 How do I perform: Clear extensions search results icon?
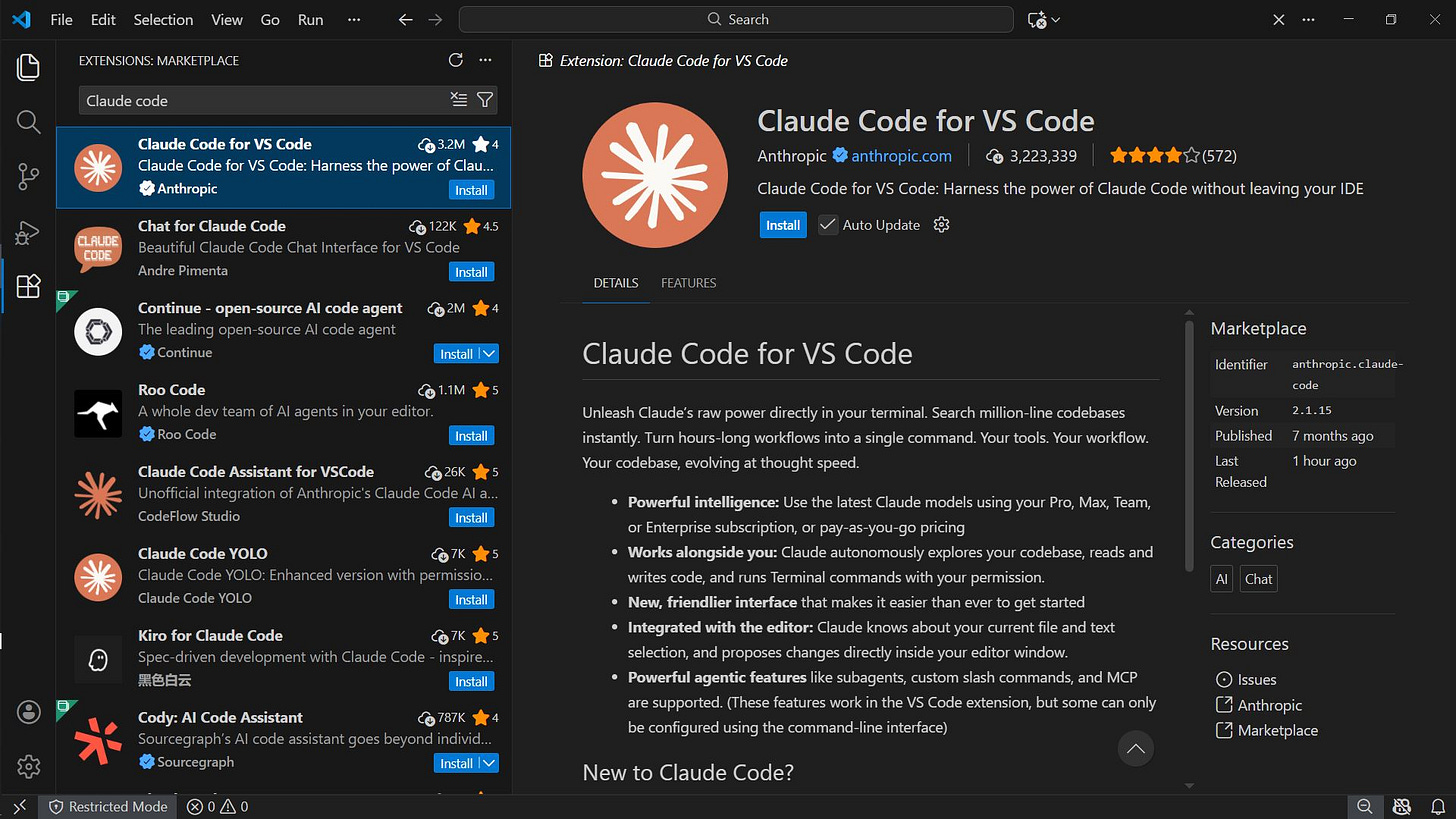(x=459, y=99)
